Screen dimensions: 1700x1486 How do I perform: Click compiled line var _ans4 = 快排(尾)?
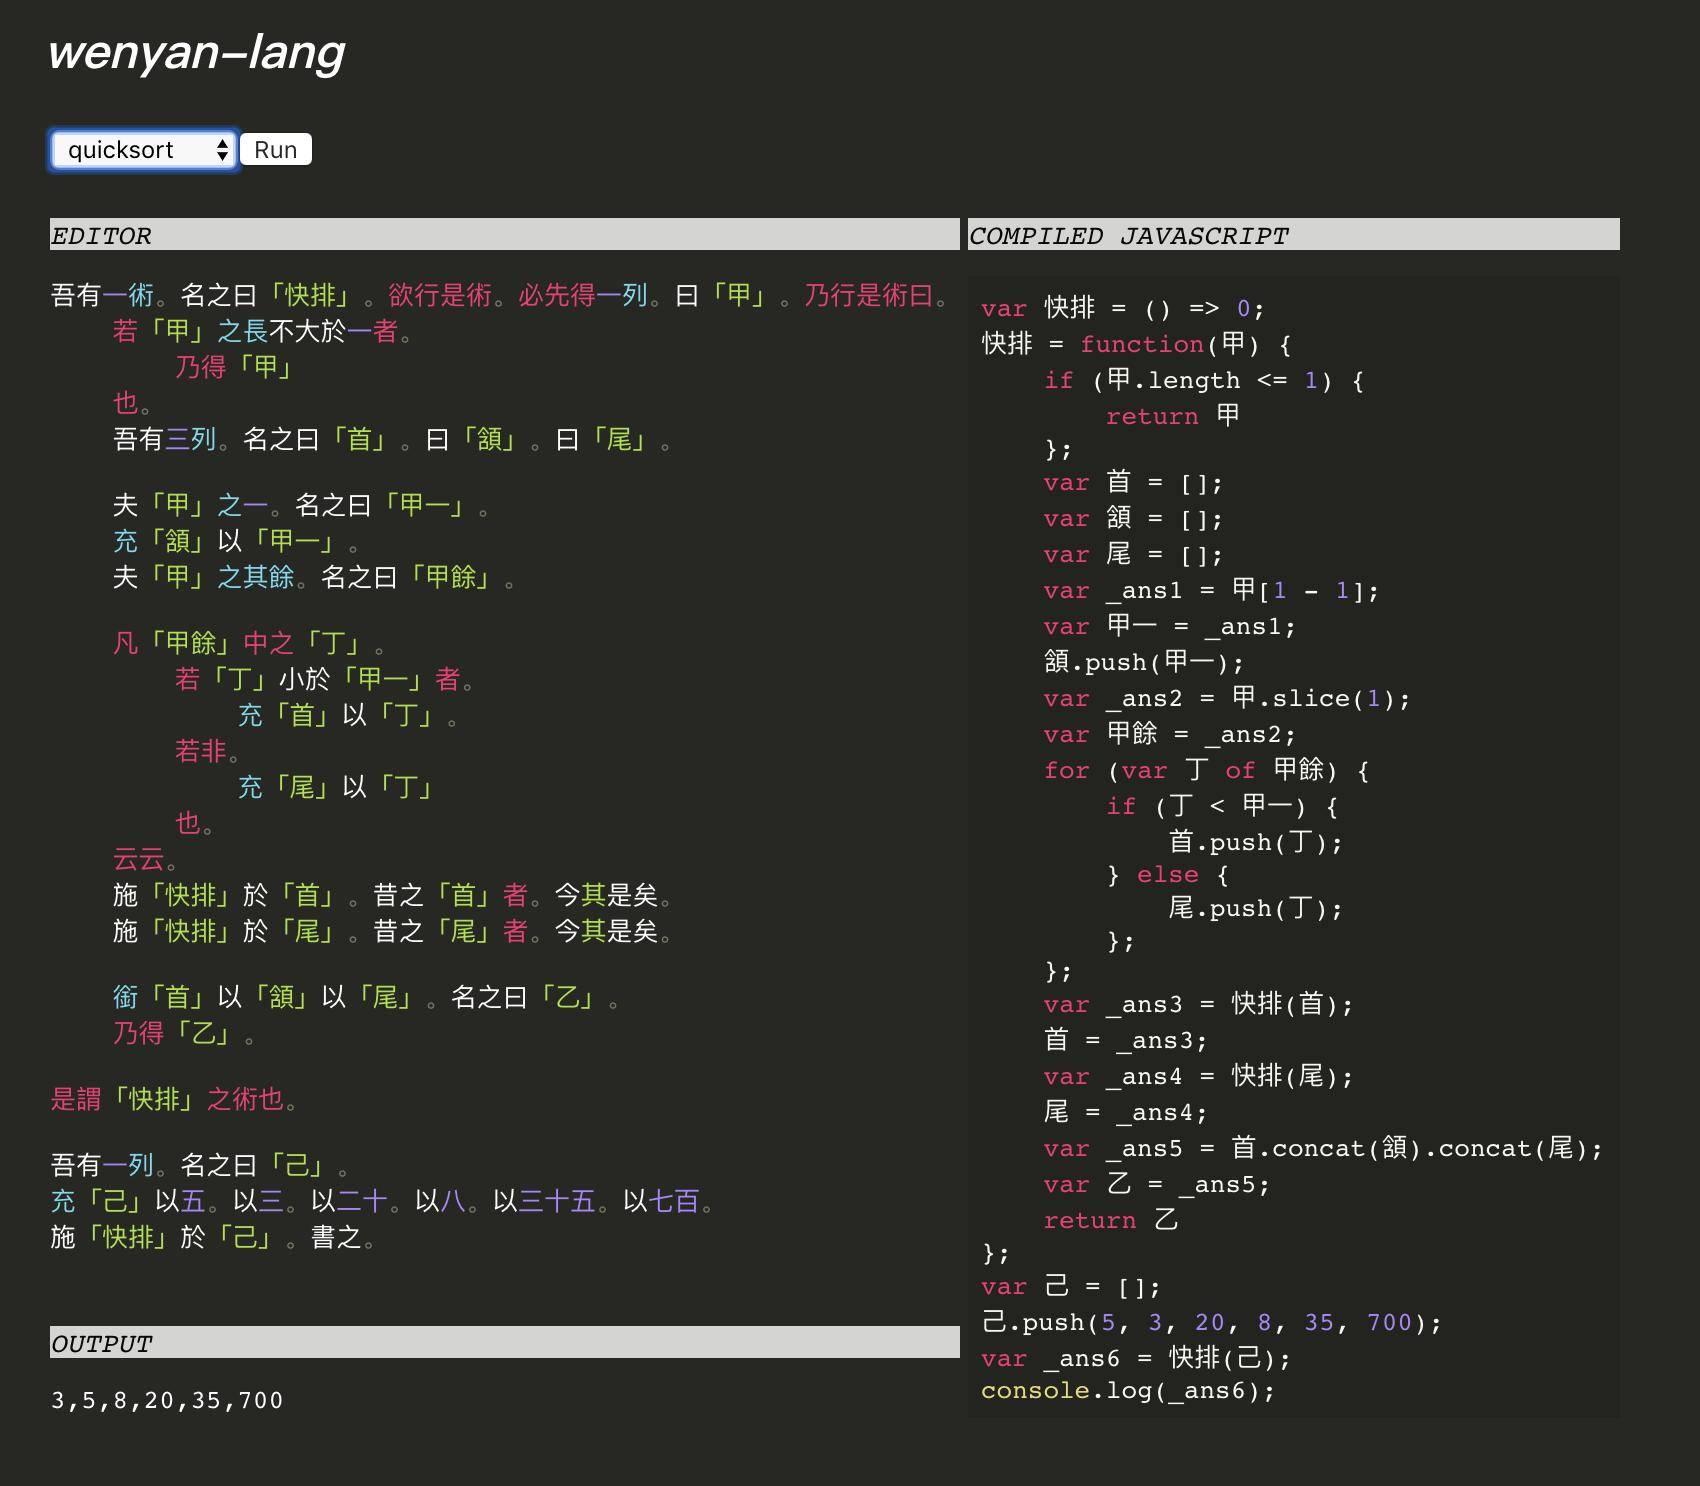(x=1198, y=1077)
